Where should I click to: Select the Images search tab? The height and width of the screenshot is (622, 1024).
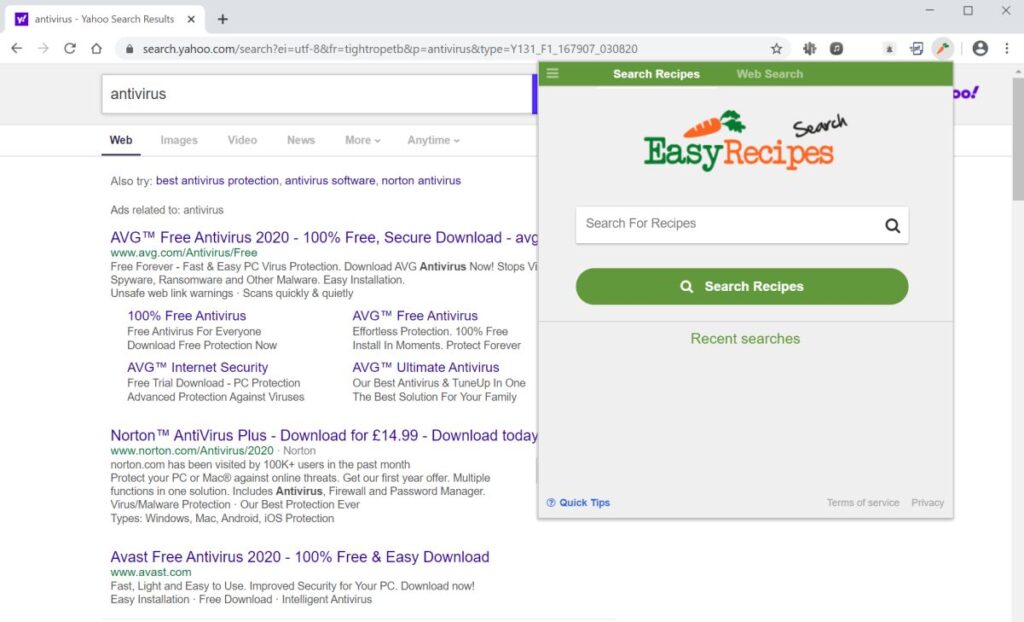pyautogui.click(x=179, y=140)
